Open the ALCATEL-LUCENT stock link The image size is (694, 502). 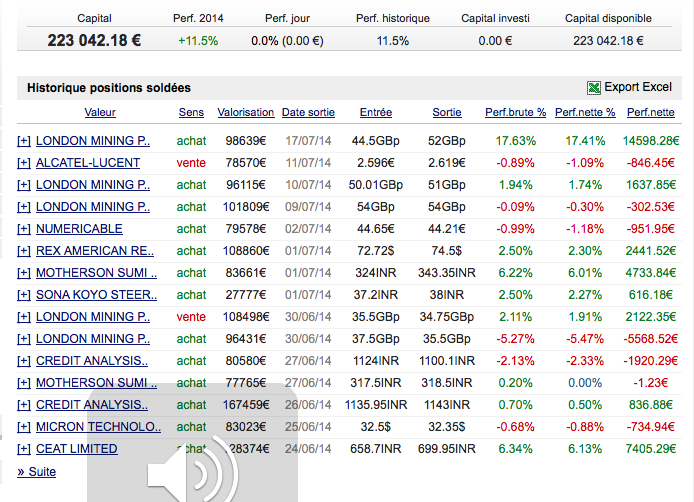click(x=88, y=163)
